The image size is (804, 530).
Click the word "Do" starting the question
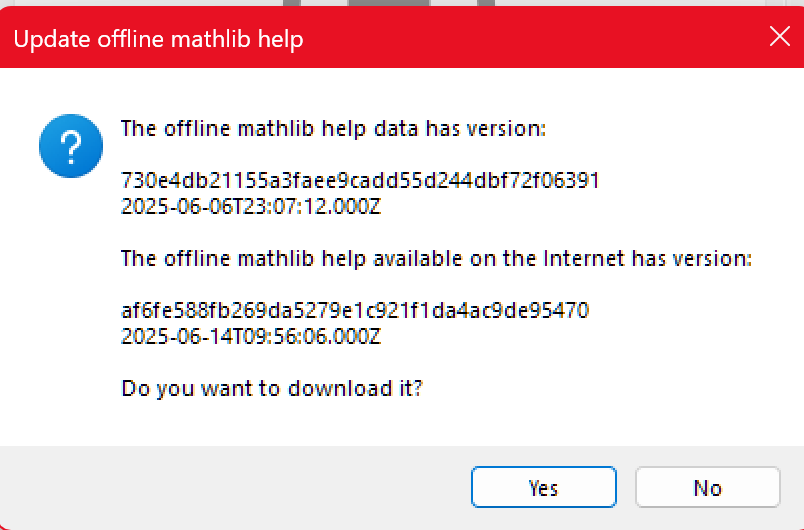coord(134,388)
